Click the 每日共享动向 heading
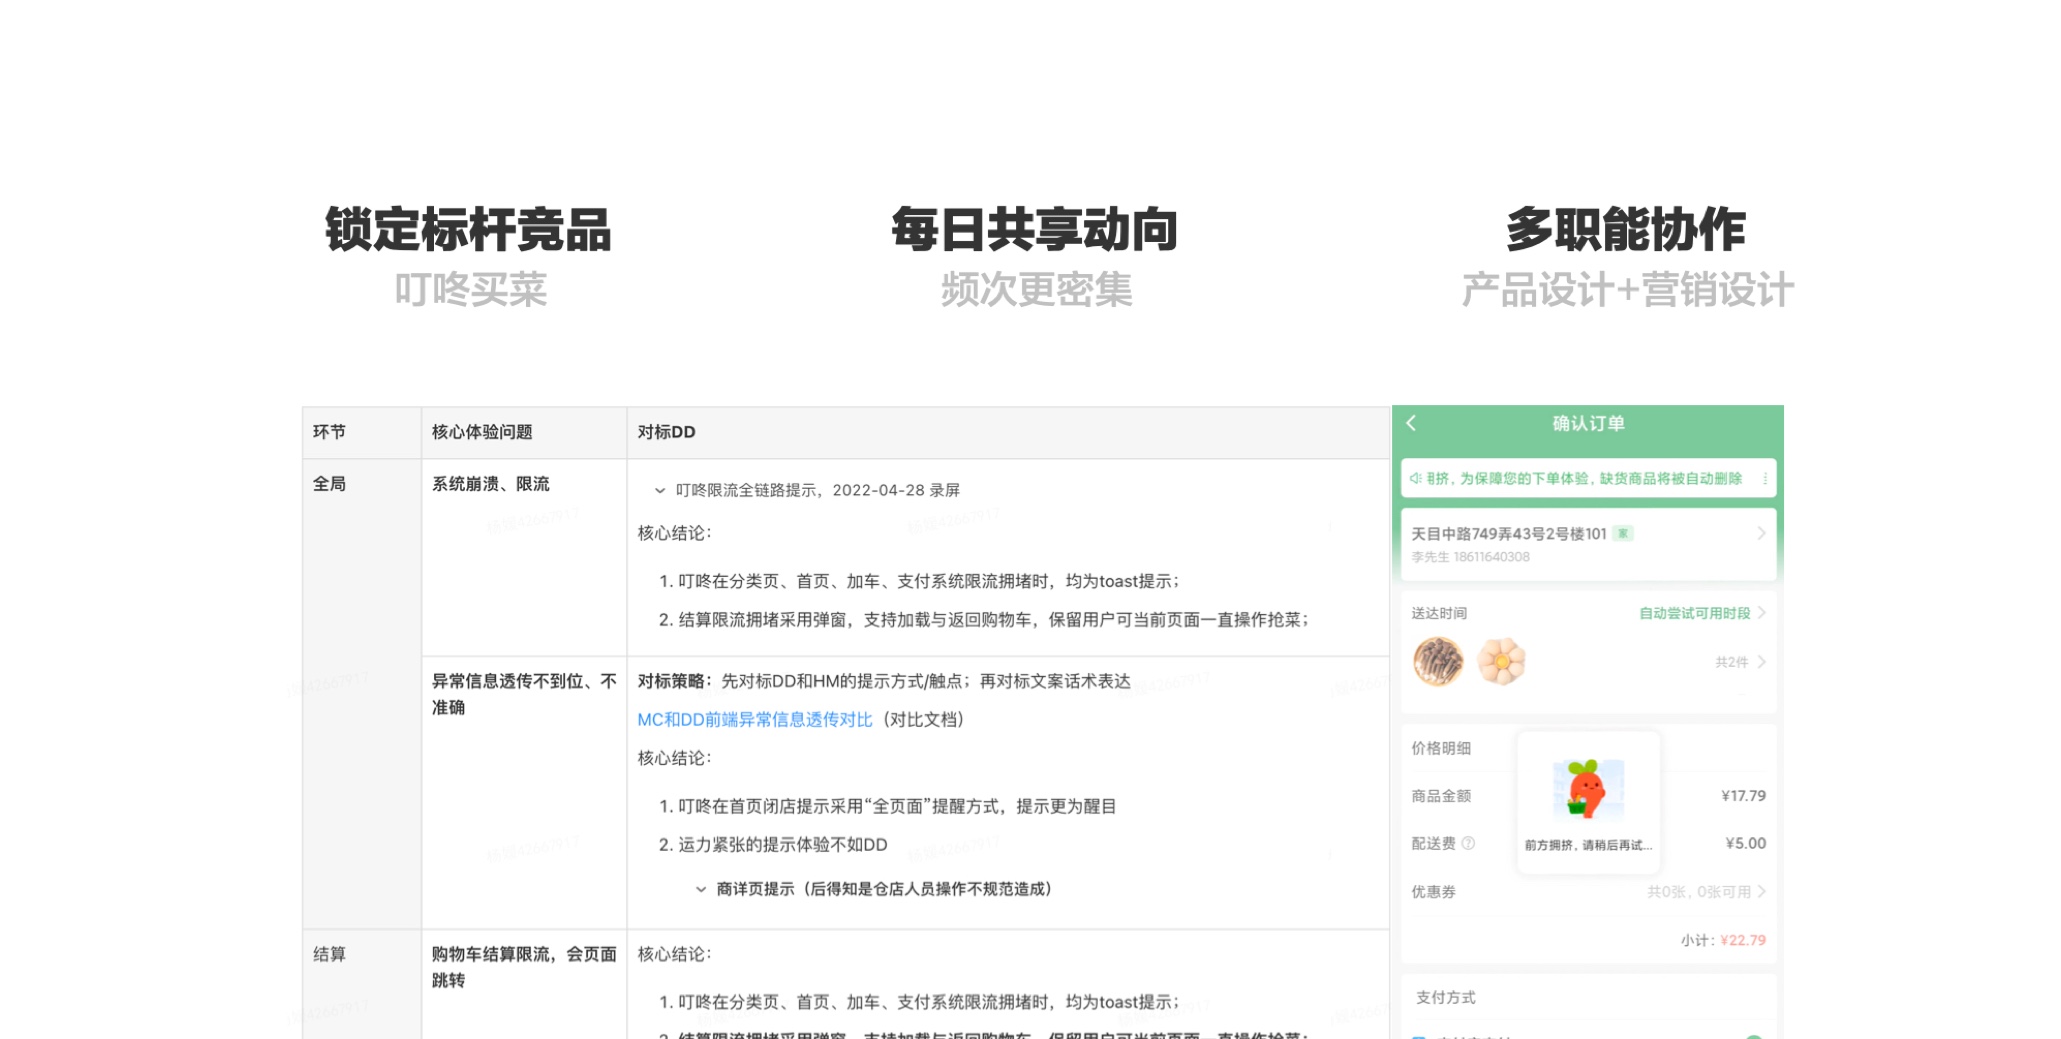The width and height of the screenshot is (2061, 1039). 1035,230
